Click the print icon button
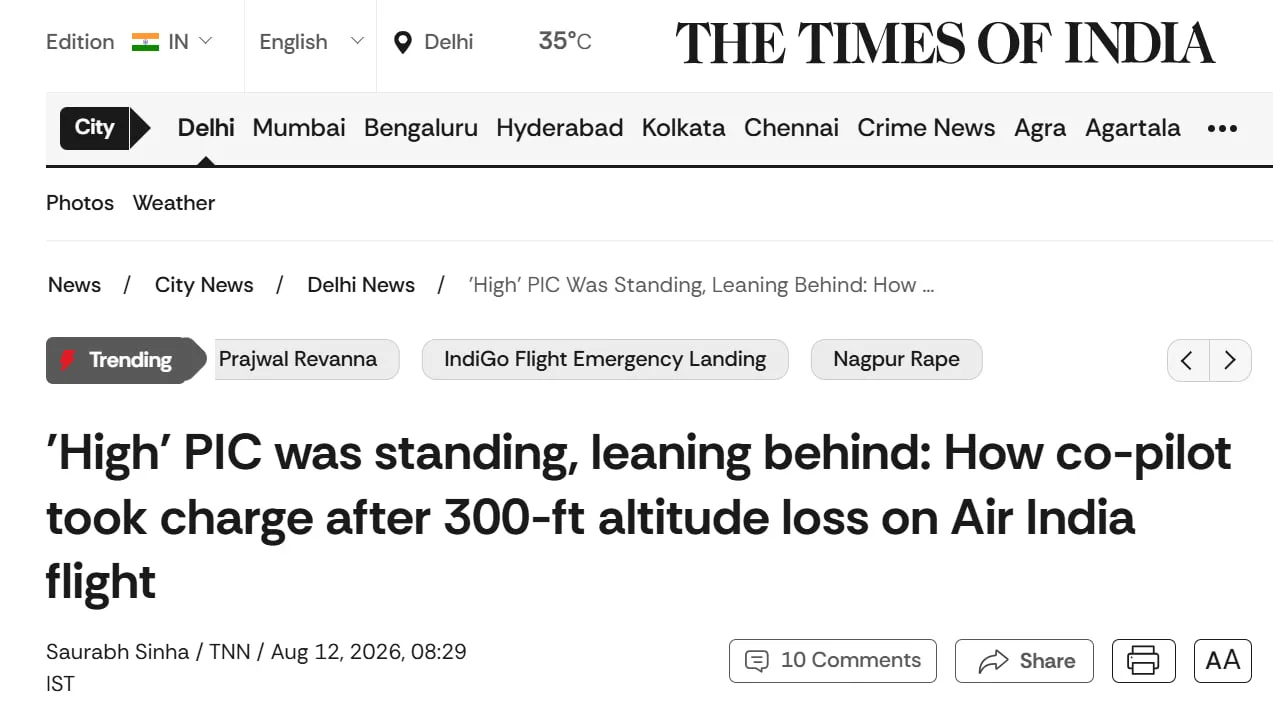The image size is (1273, 725). tap(1143, 661)
